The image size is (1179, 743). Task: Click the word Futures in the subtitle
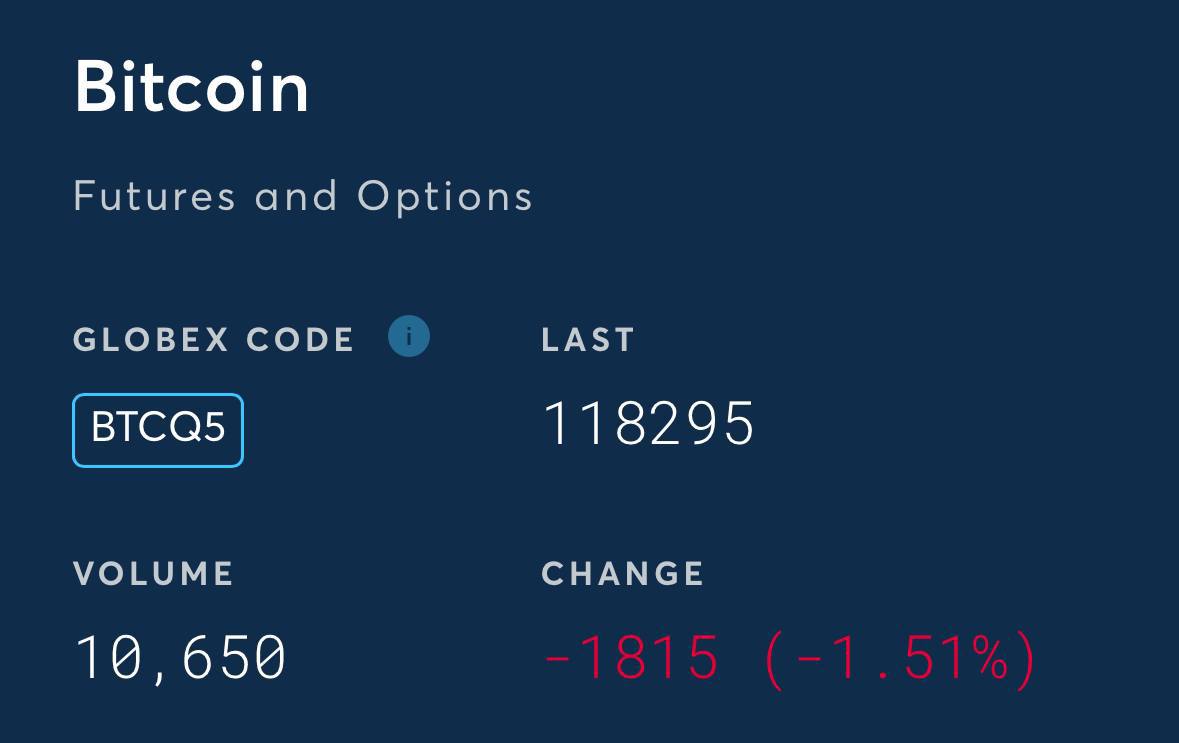click(154, 197)
